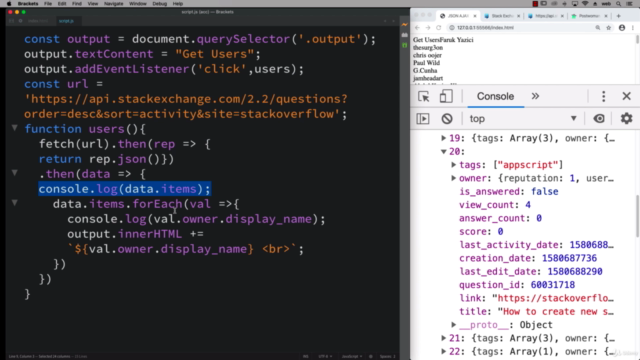This screenshot has height=360, width=640.
Task: Switch to the Postwoman Chrome tab
Action: click(589, 16)
